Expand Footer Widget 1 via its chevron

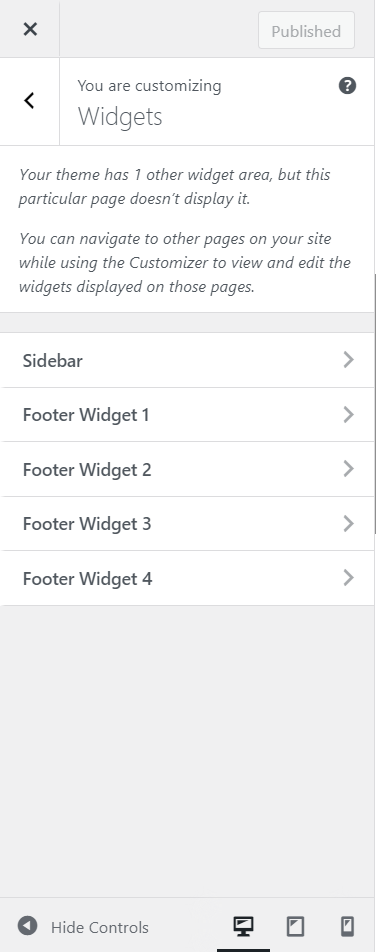click(x=348, y=414)
